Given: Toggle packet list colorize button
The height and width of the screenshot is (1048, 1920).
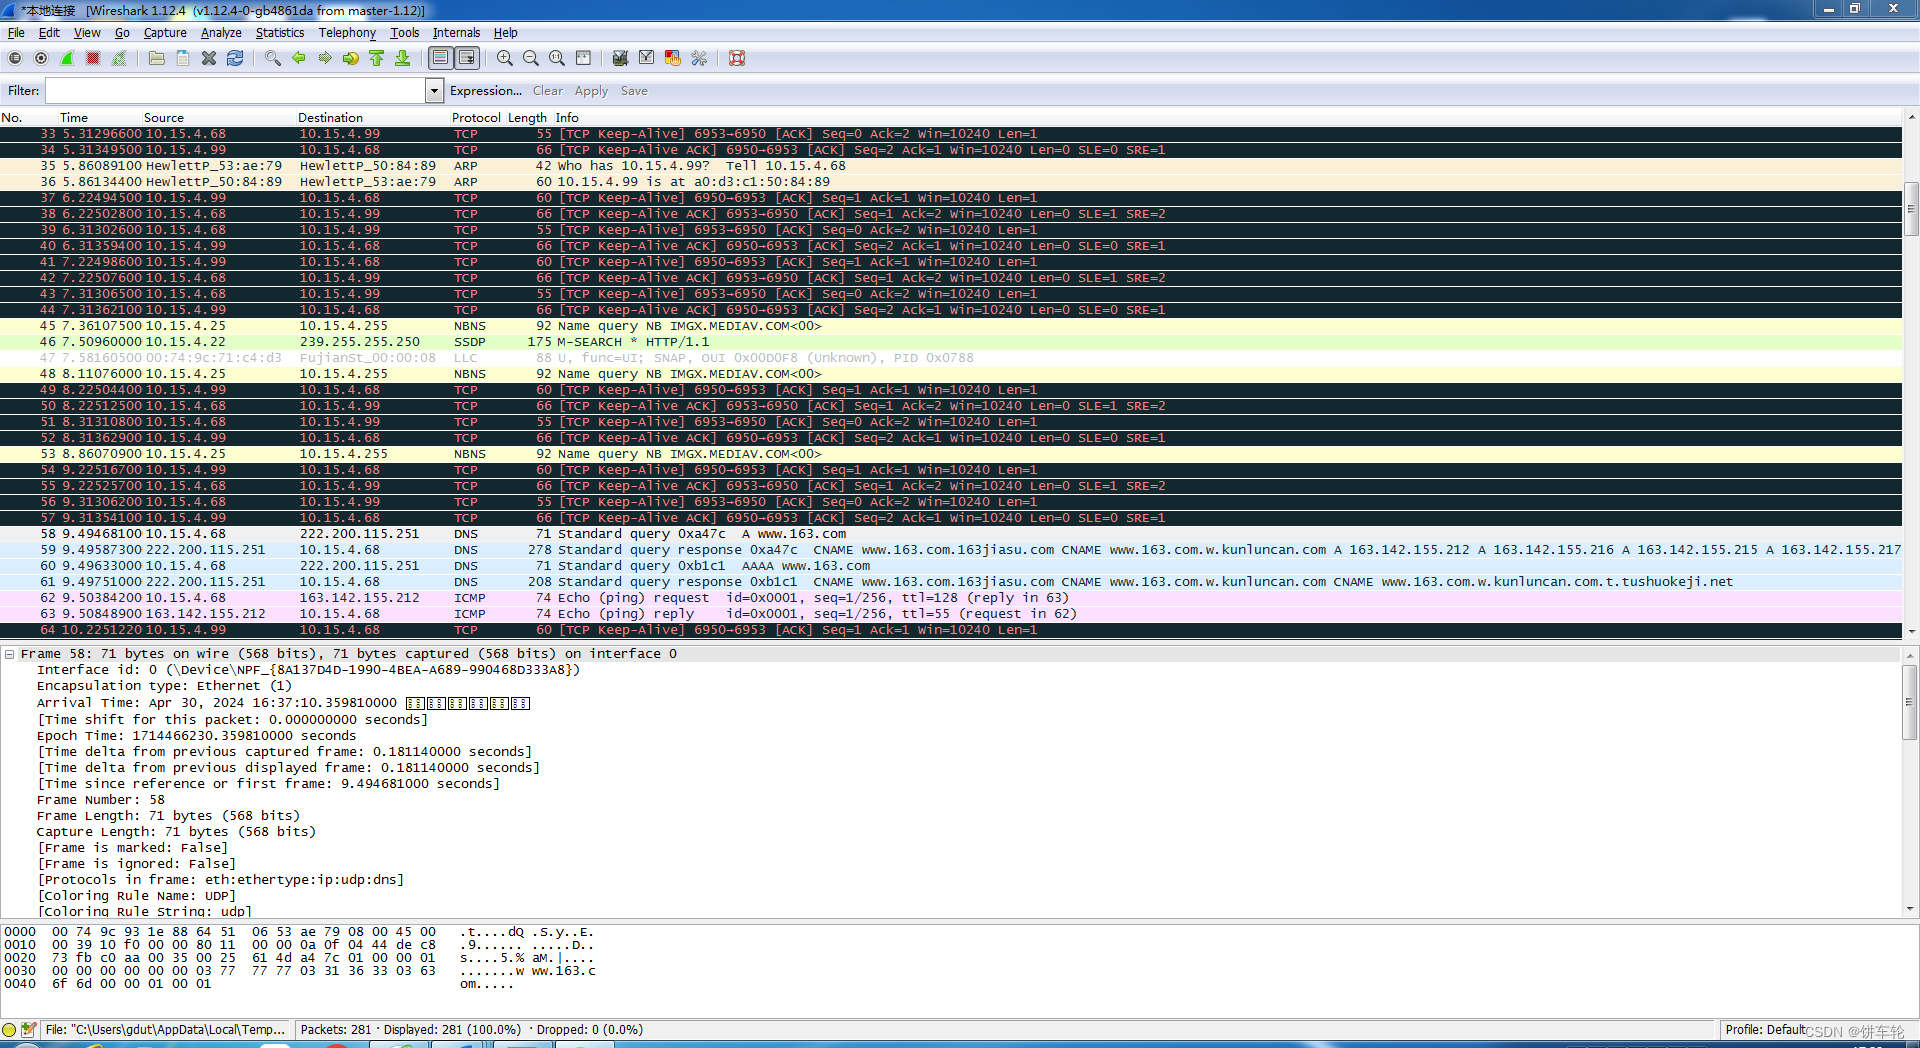Looking at the screenshot, I should [x=441, y=58].
